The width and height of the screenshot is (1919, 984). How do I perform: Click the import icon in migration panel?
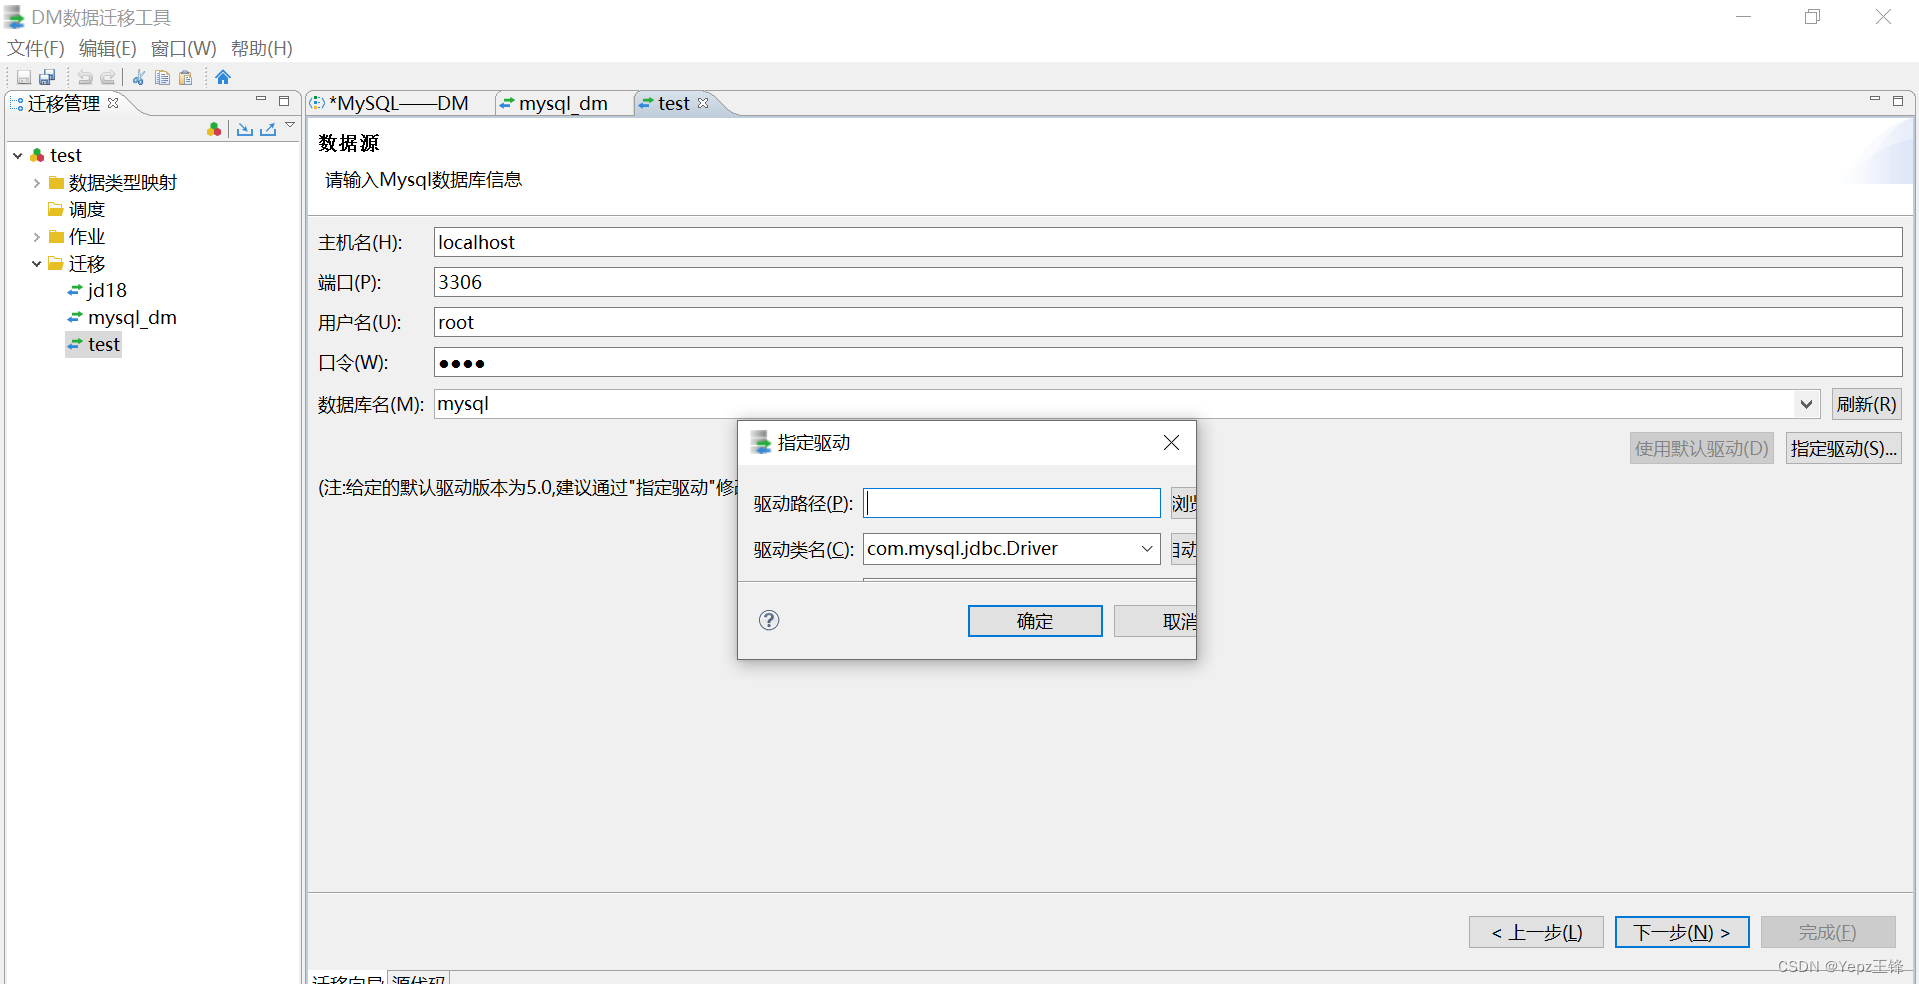[245, 129]
